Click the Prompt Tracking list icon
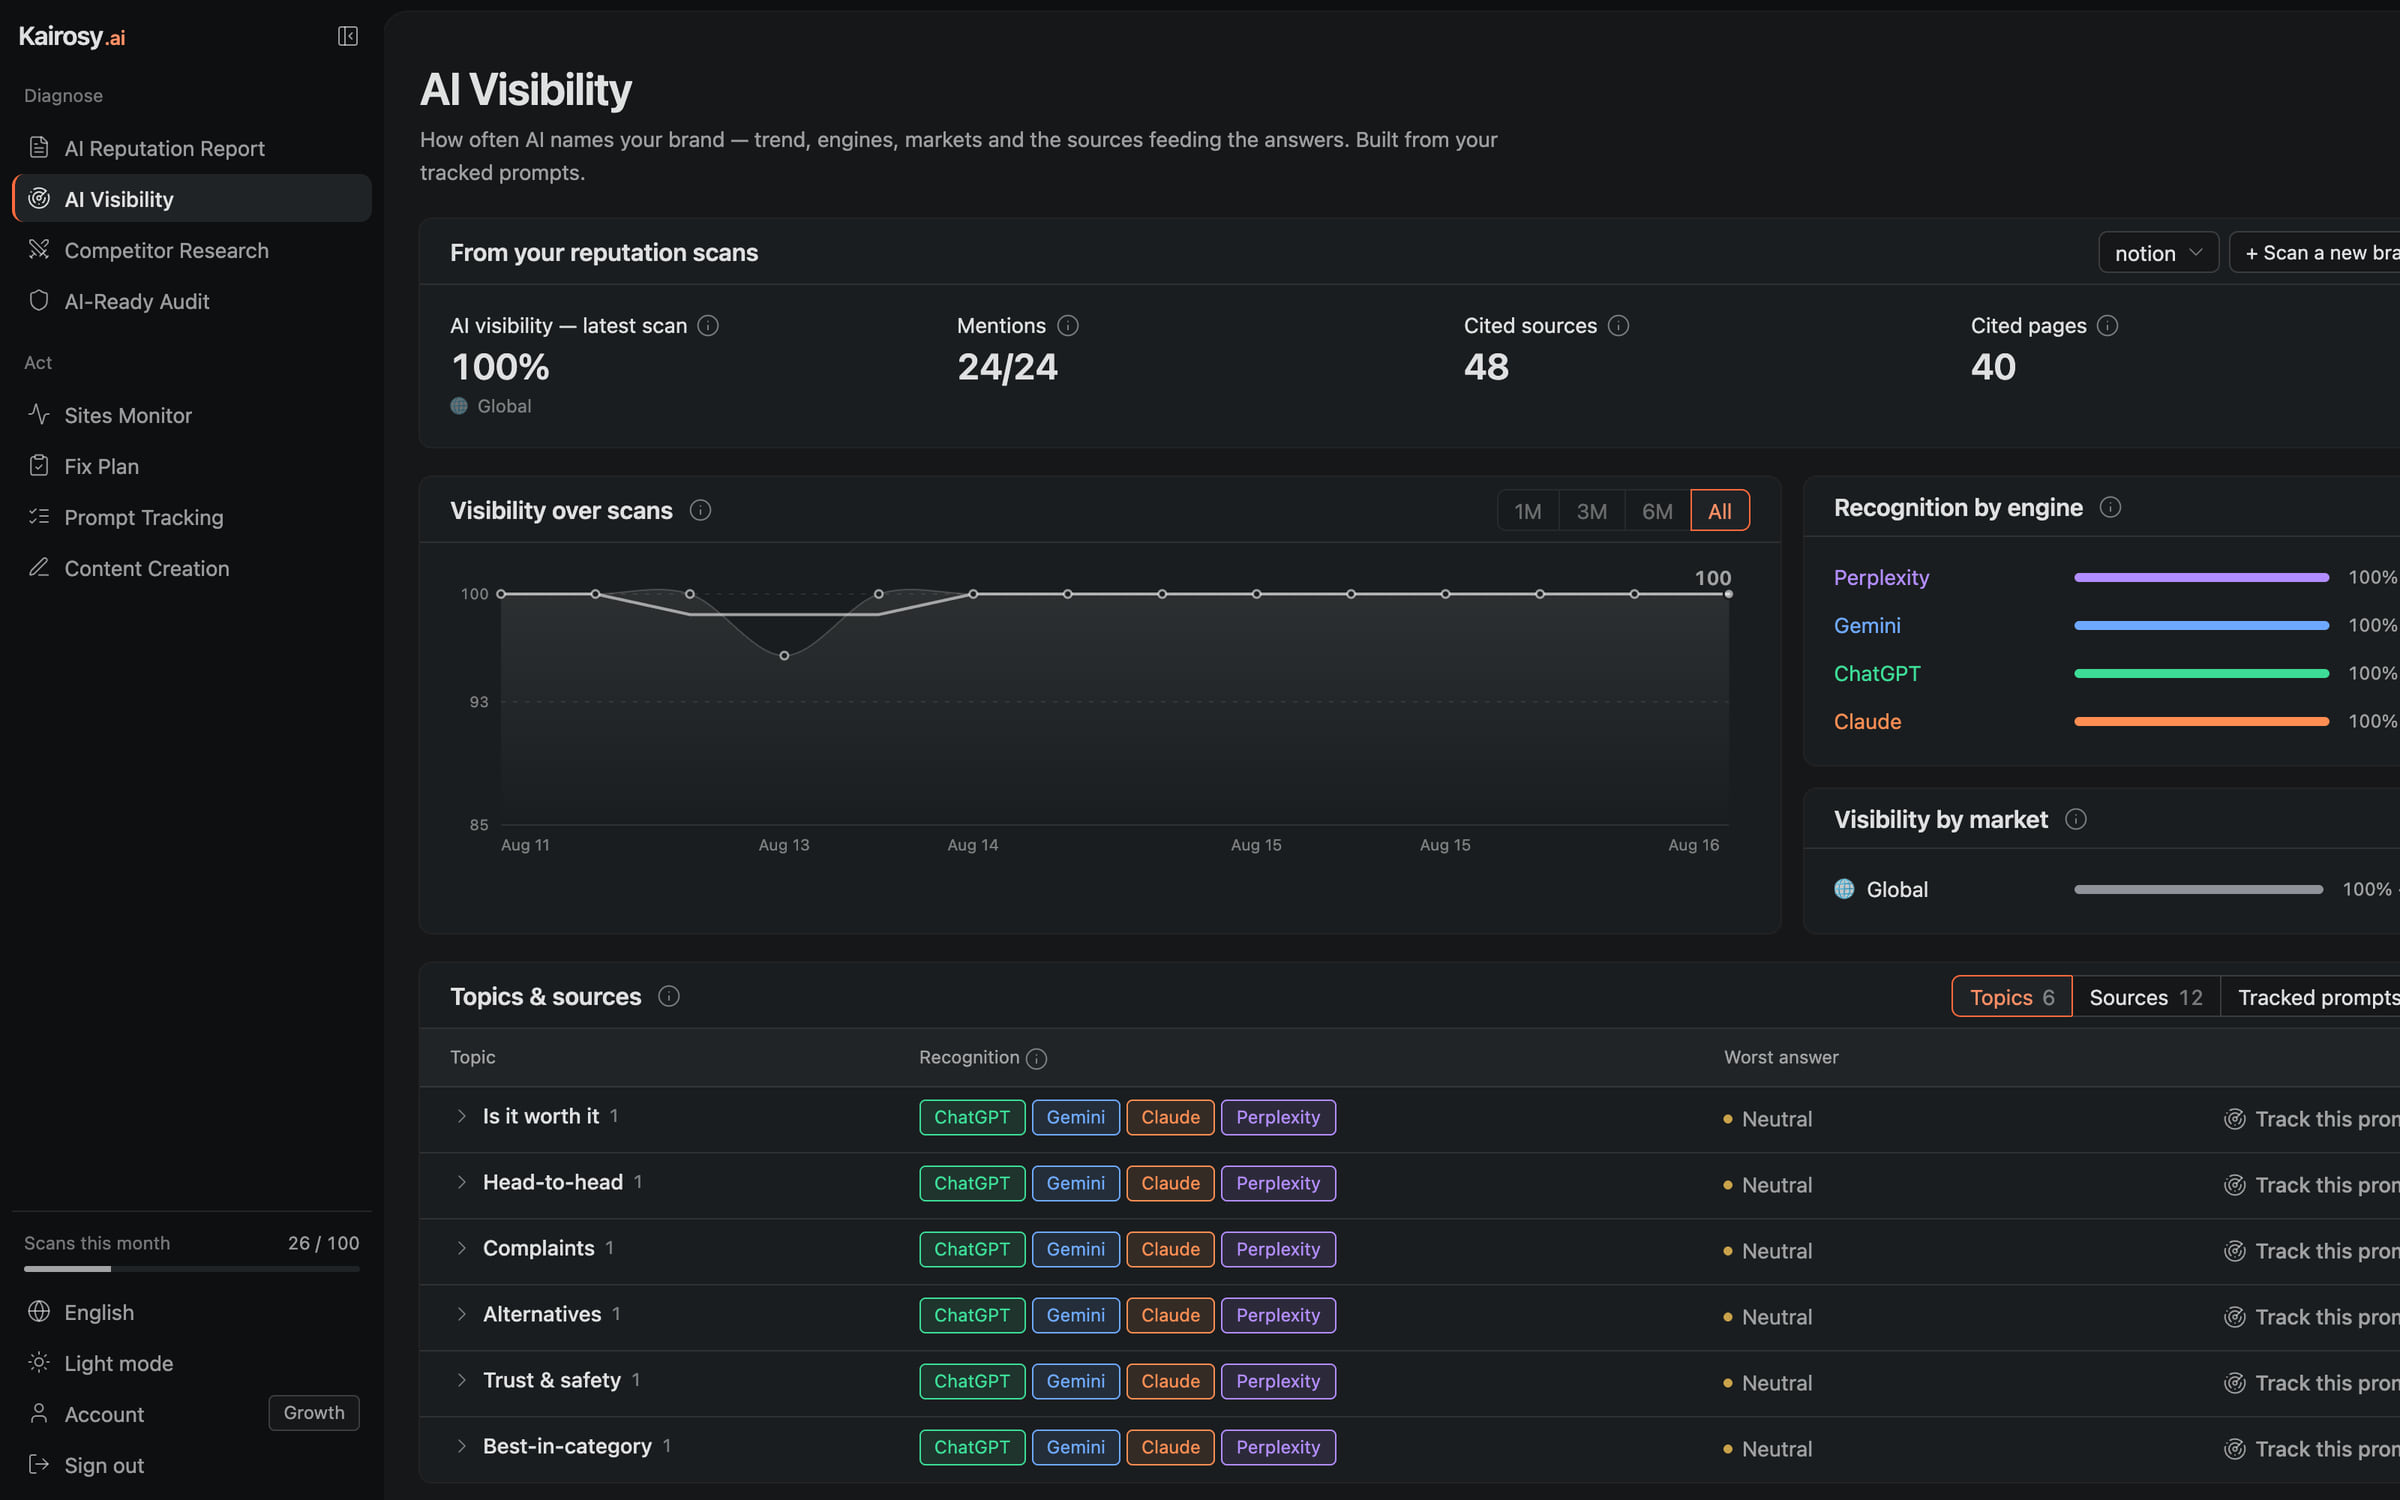Image resolution: width=2400 pixels, height=1500 pixels. click(x=39, y=517)
